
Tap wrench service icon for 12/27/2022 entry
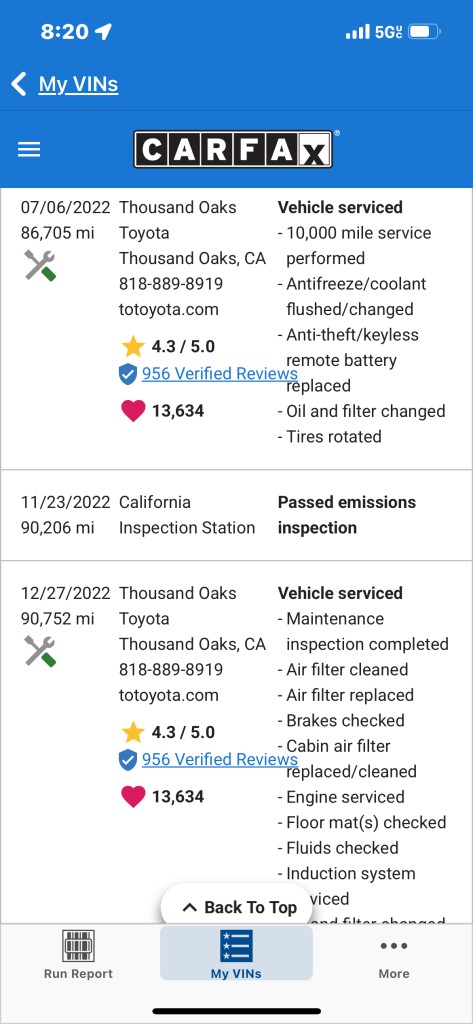[40, 651]
